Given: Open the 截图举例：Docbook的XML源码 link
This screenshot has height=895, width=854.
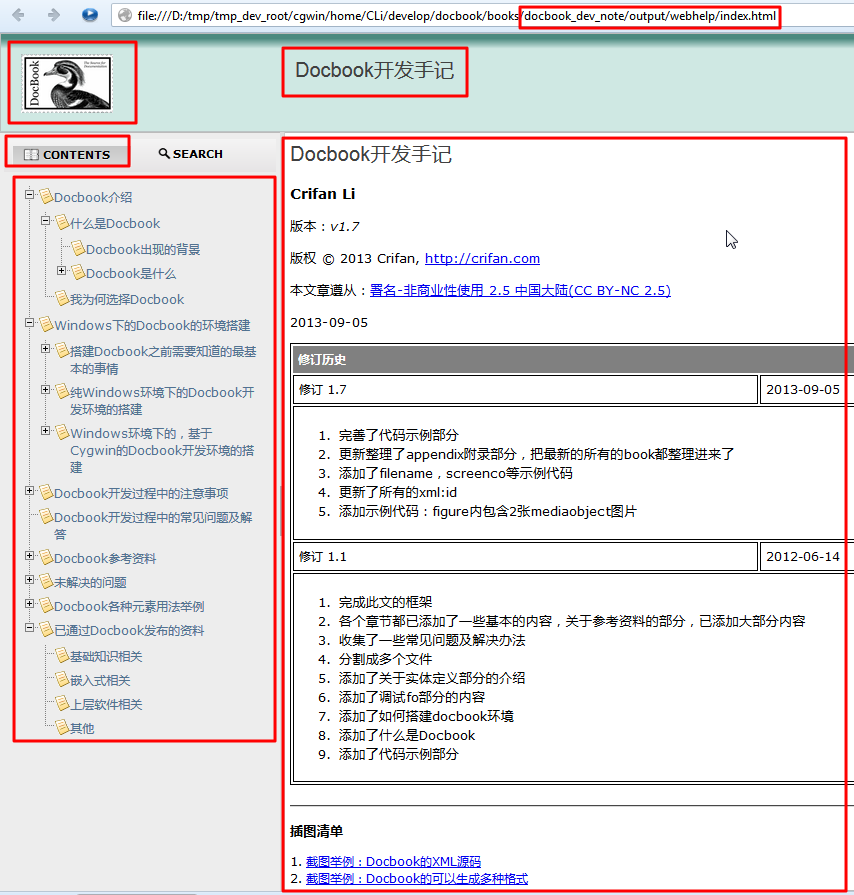Looking at the screenshot, I should click(393, 861).
